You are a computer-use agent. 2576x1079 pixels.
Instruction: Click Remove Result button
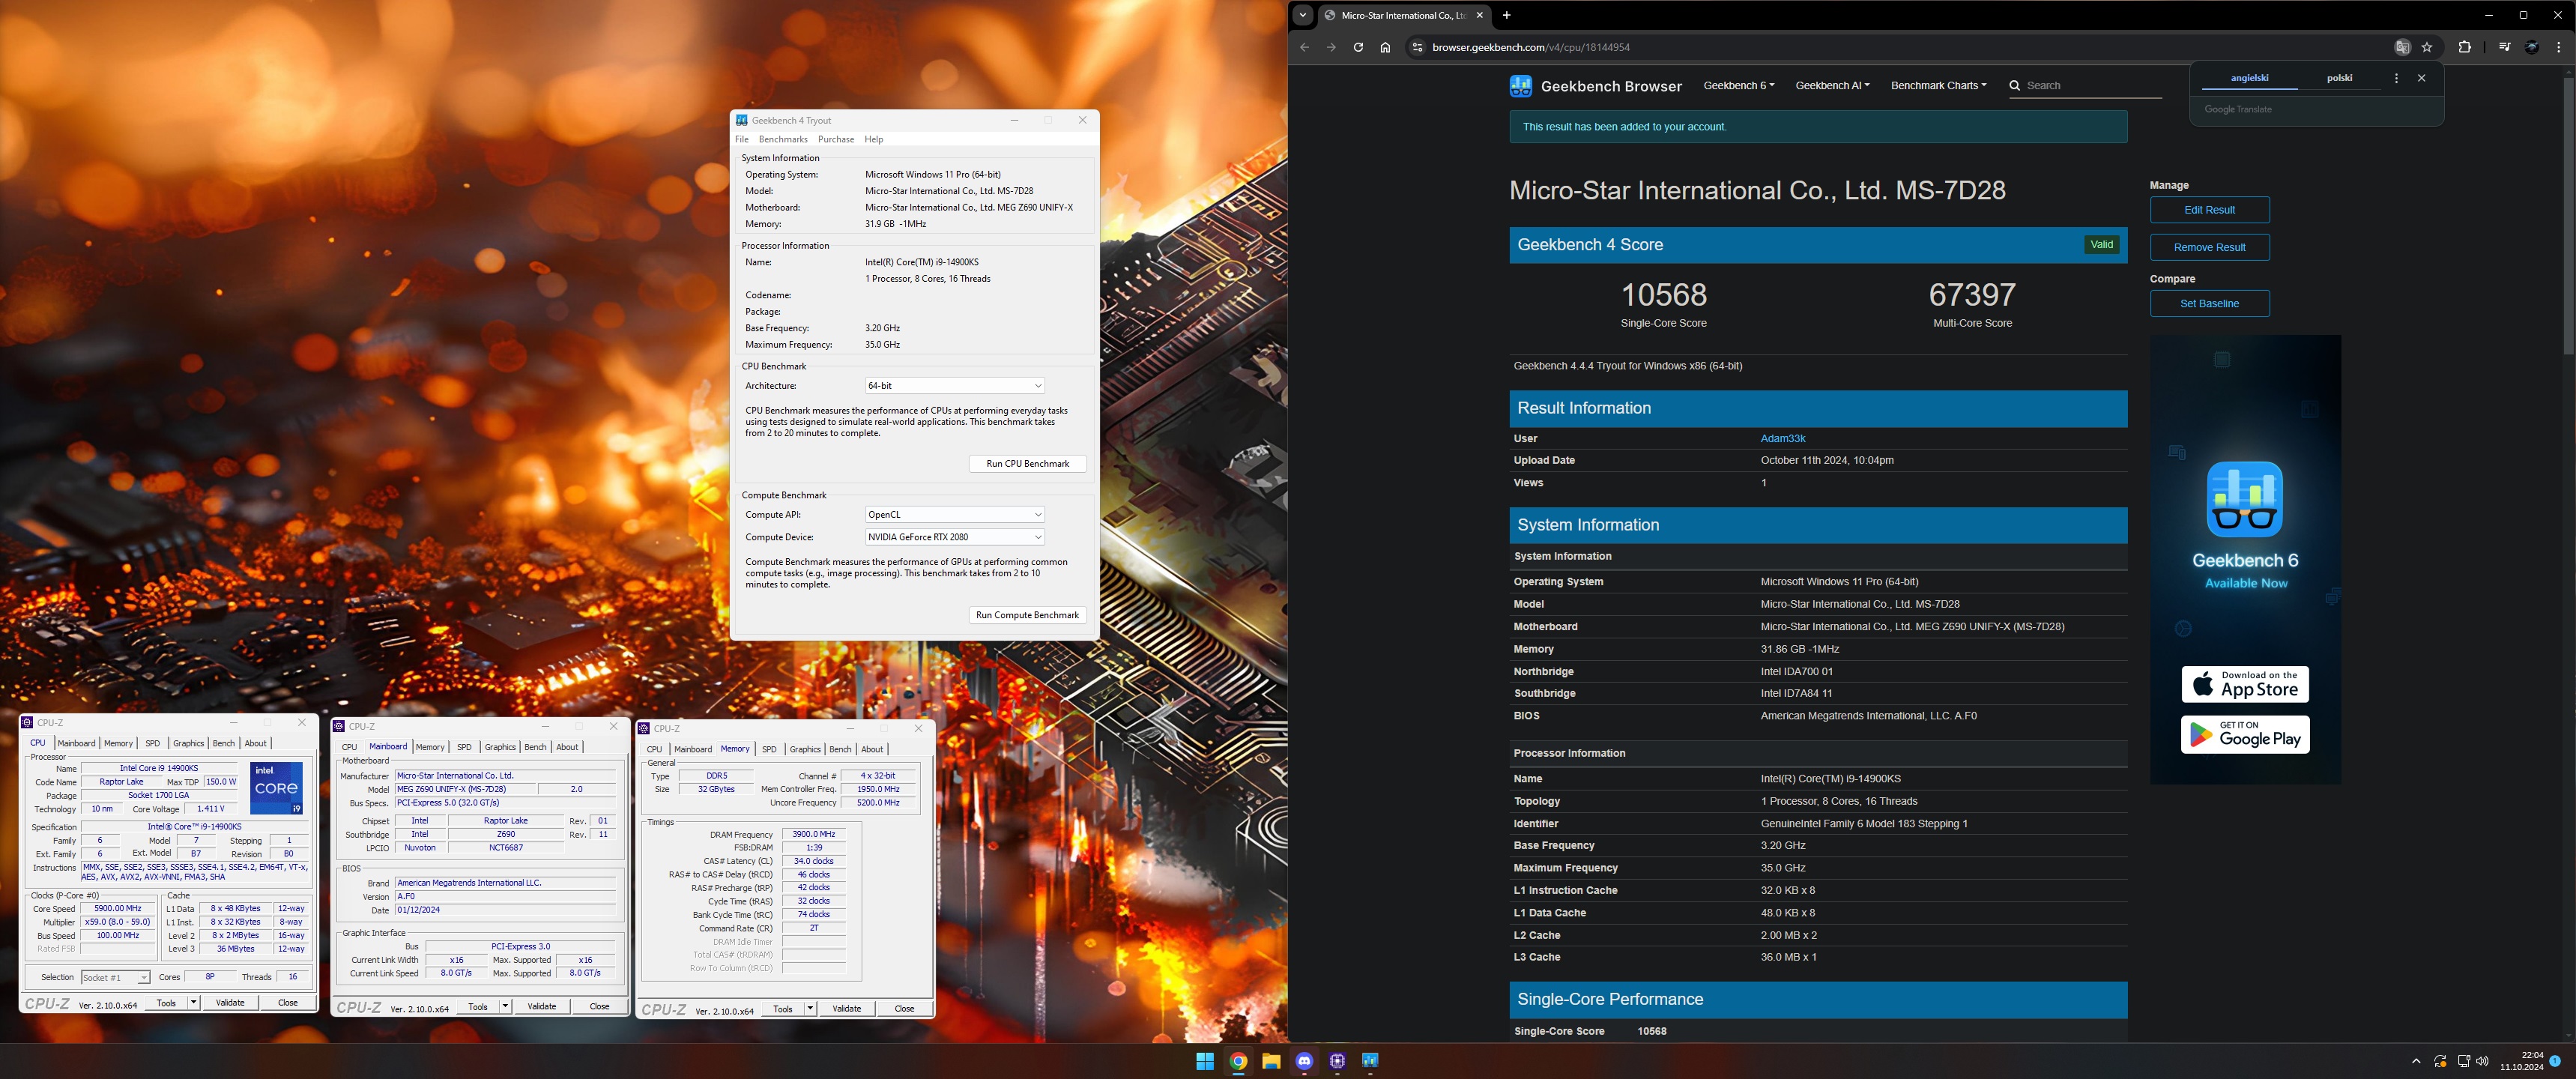click(x=2209, y=247)
